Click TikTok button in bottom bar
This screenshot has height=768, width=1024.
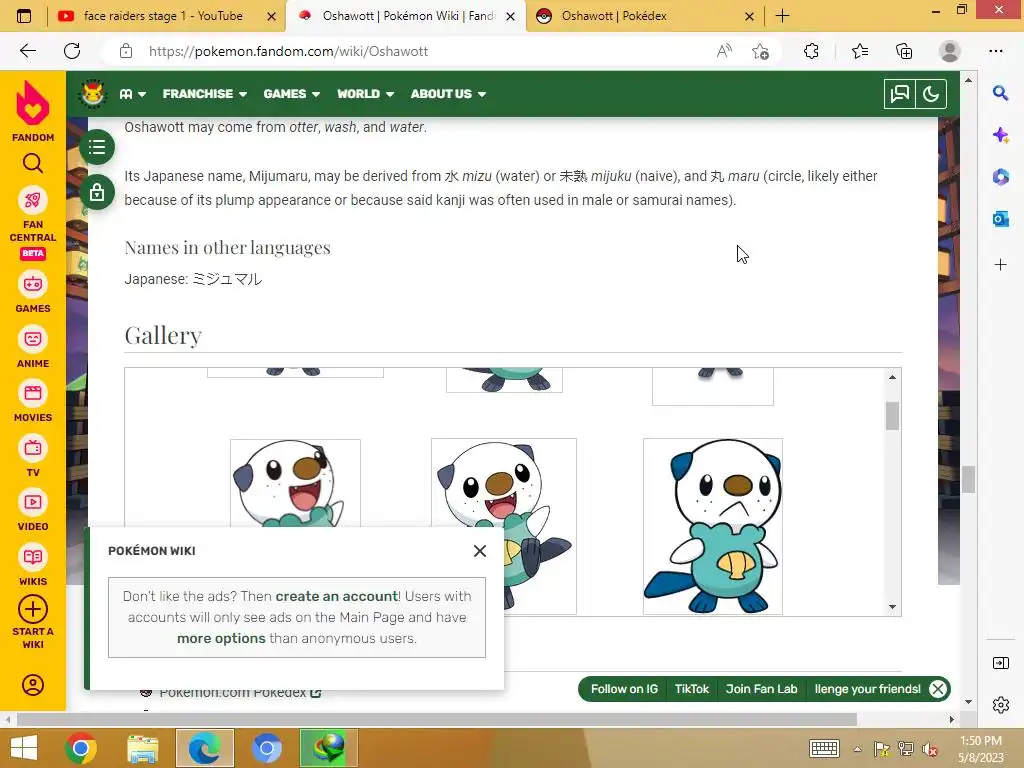pyautogui.click(x=692, y=689)
